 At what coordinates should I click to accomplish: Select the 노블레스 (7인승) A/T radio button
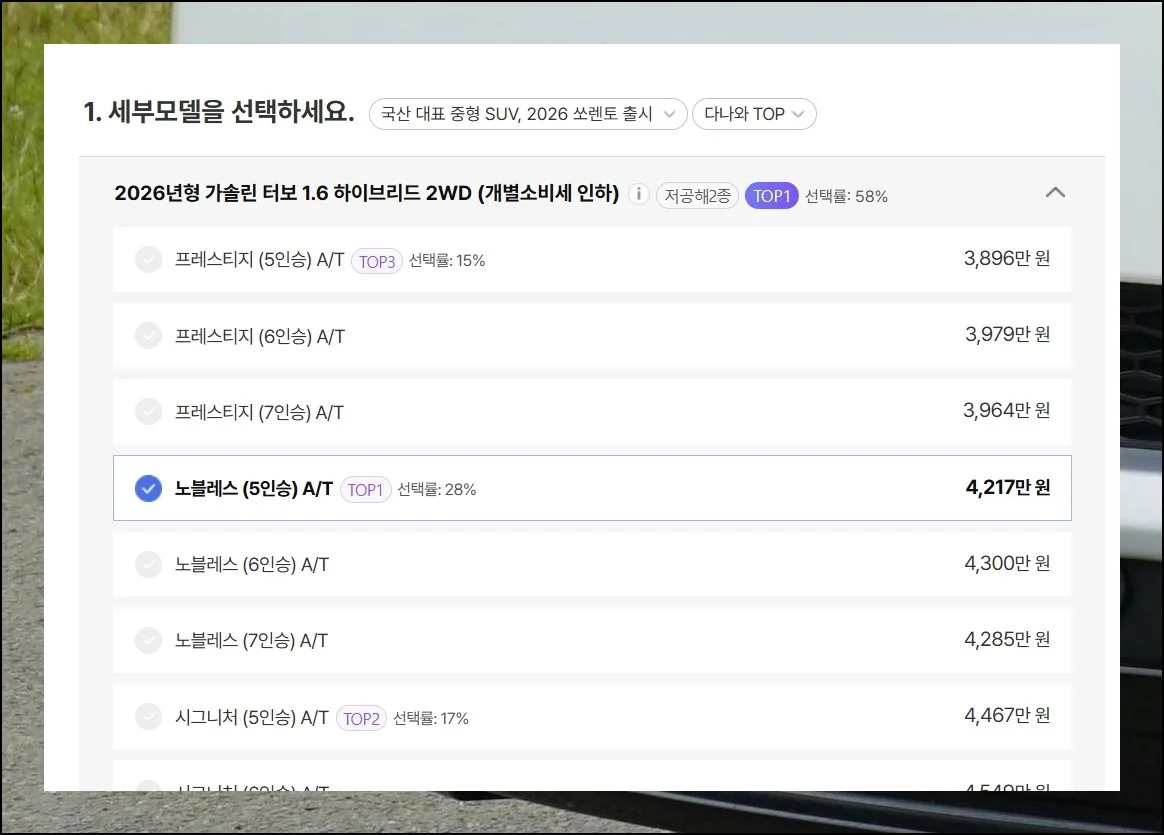click(x=148, y=640)
